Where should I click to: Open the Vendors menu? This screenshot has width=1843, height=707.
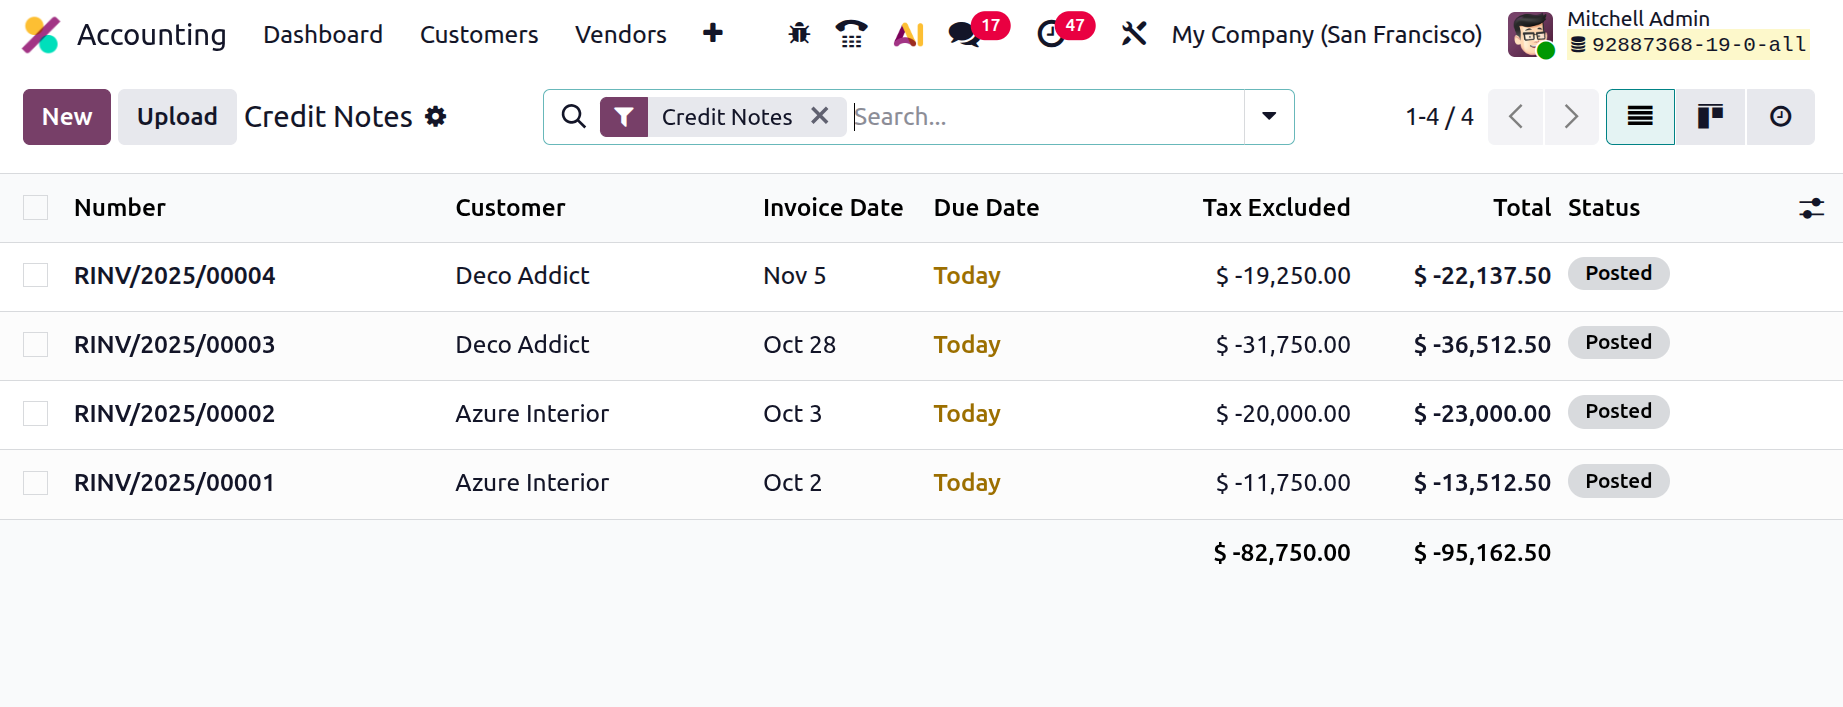(620, 35)
